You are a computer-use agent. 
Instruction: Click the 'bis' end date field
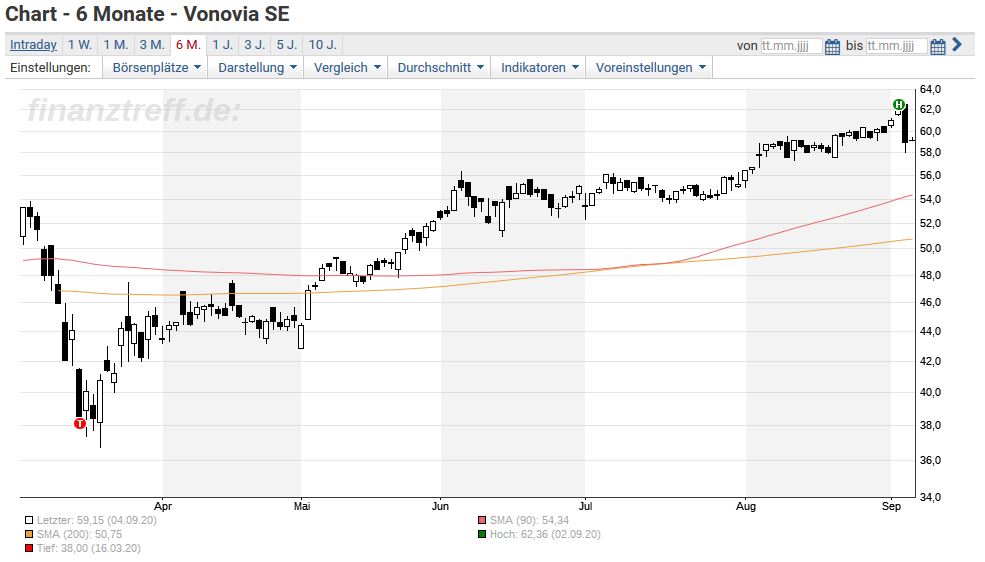click(x=896, y=46)
